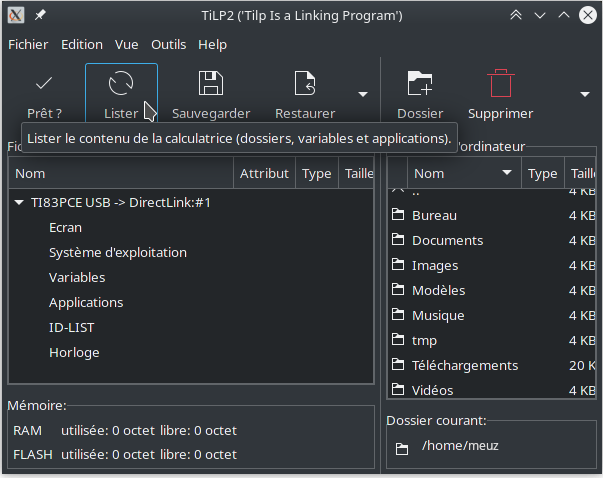Select the ID-LIST tree item
The image size is (603, 478).
[x=72, y=327]
